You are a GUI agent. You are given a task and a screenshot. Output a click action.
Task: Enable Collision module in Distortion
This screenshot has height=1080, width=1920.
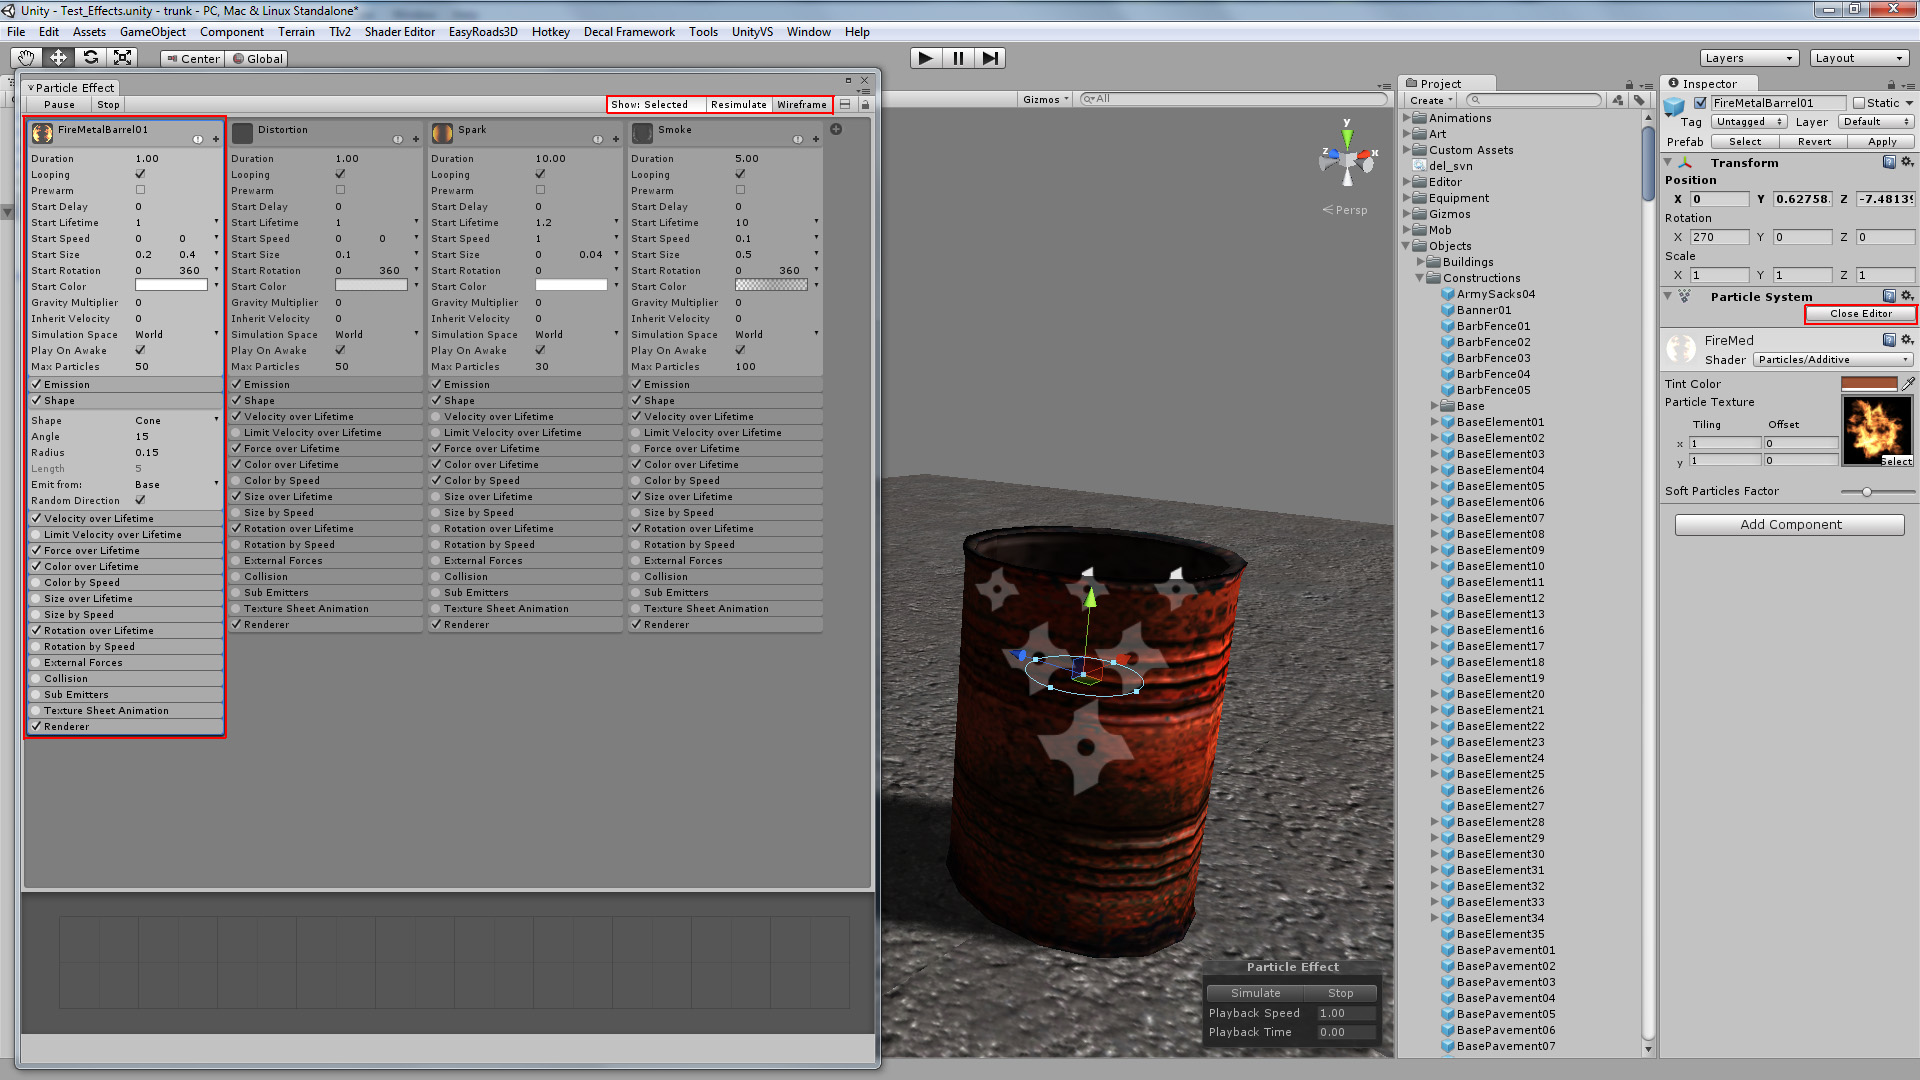tap(237, 576)
